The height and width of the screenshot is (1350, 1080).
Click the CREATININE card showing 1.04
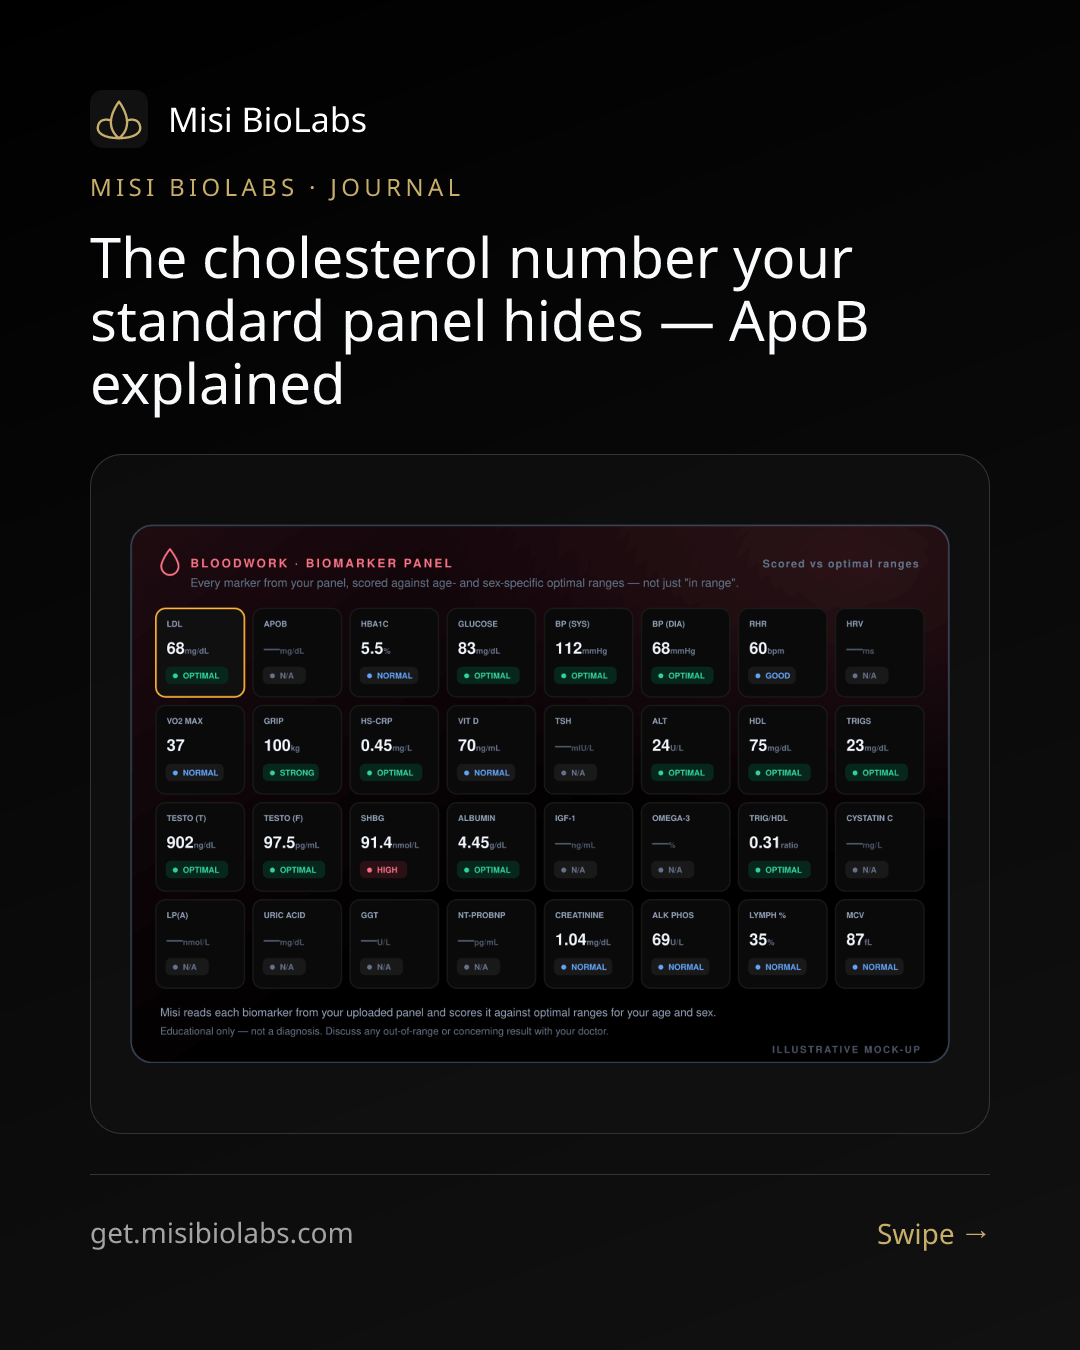tap(588, 943)
